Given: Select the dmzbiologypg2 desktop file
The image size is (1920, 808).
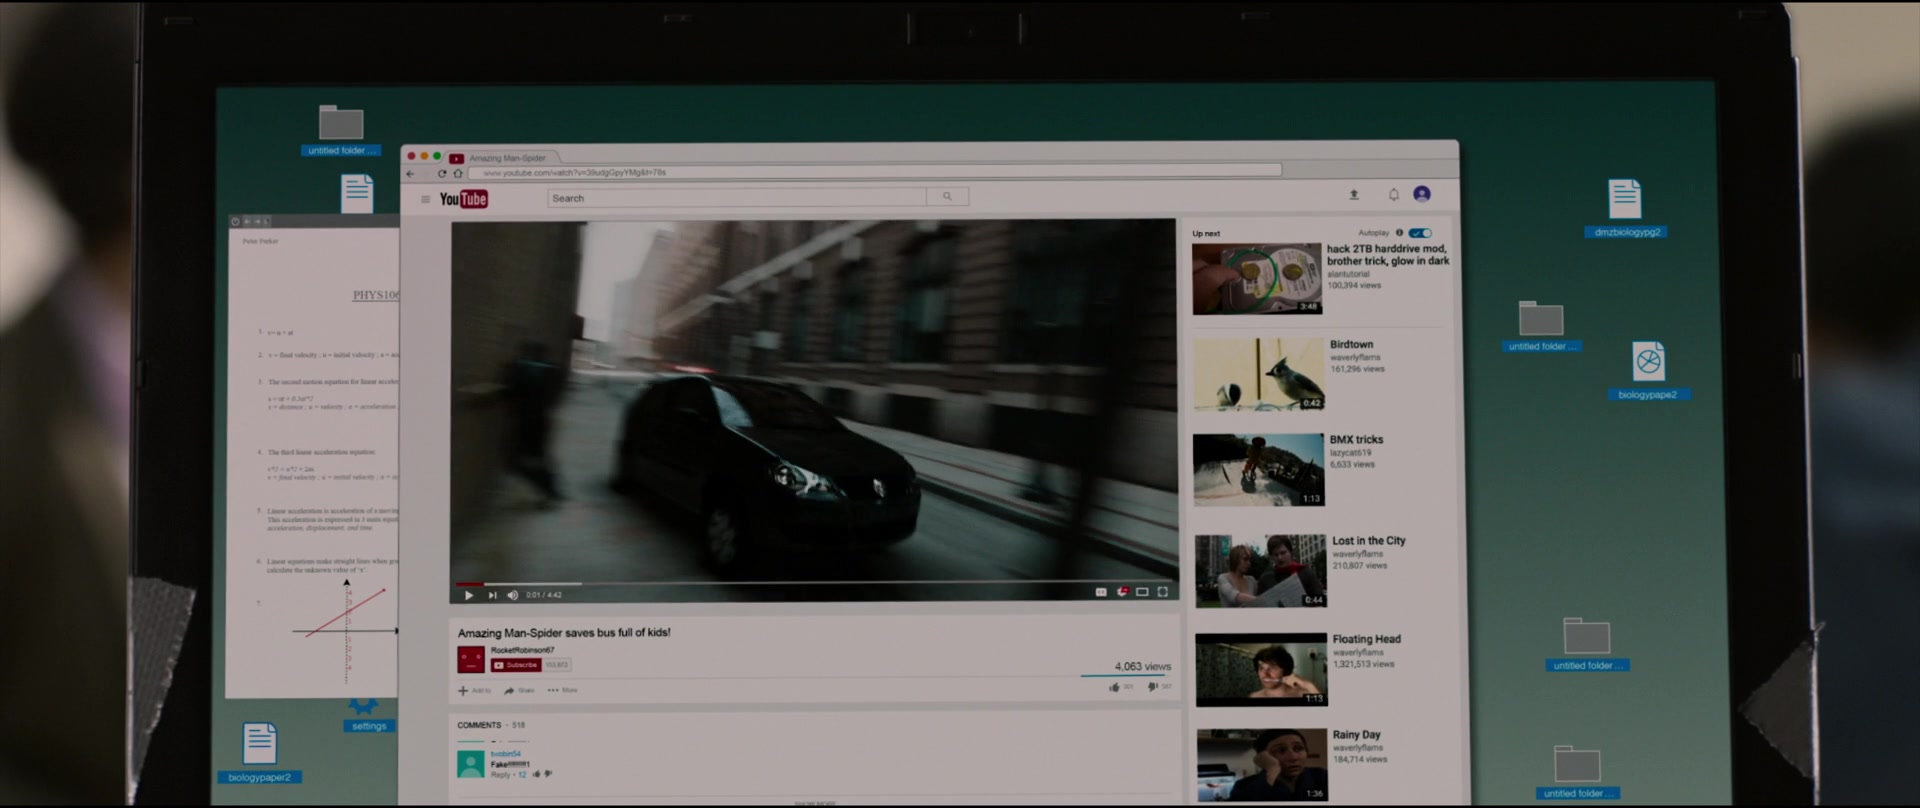Looking at the screenshot, I should [x=1626, y=209].
